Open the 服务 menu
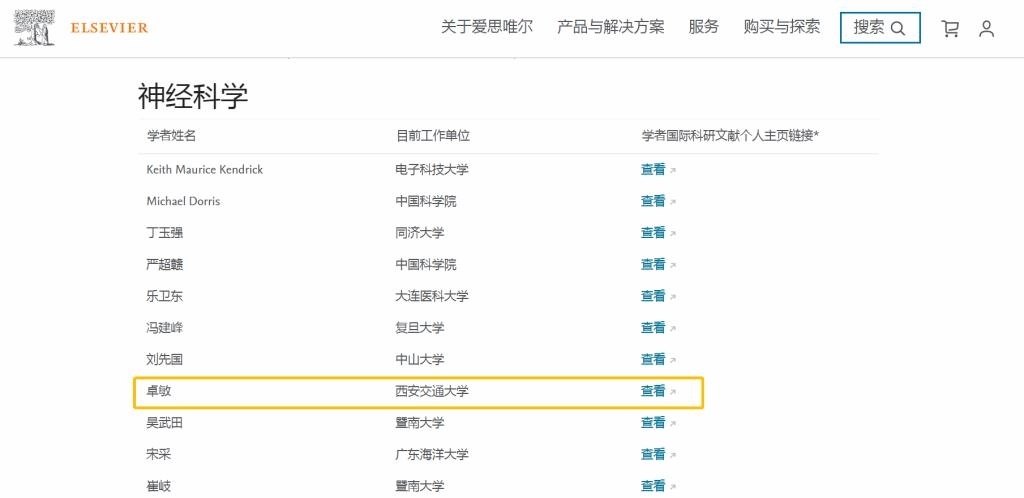Image resolution: width=1024 pixels, height=498 pixels. point(703,27)
